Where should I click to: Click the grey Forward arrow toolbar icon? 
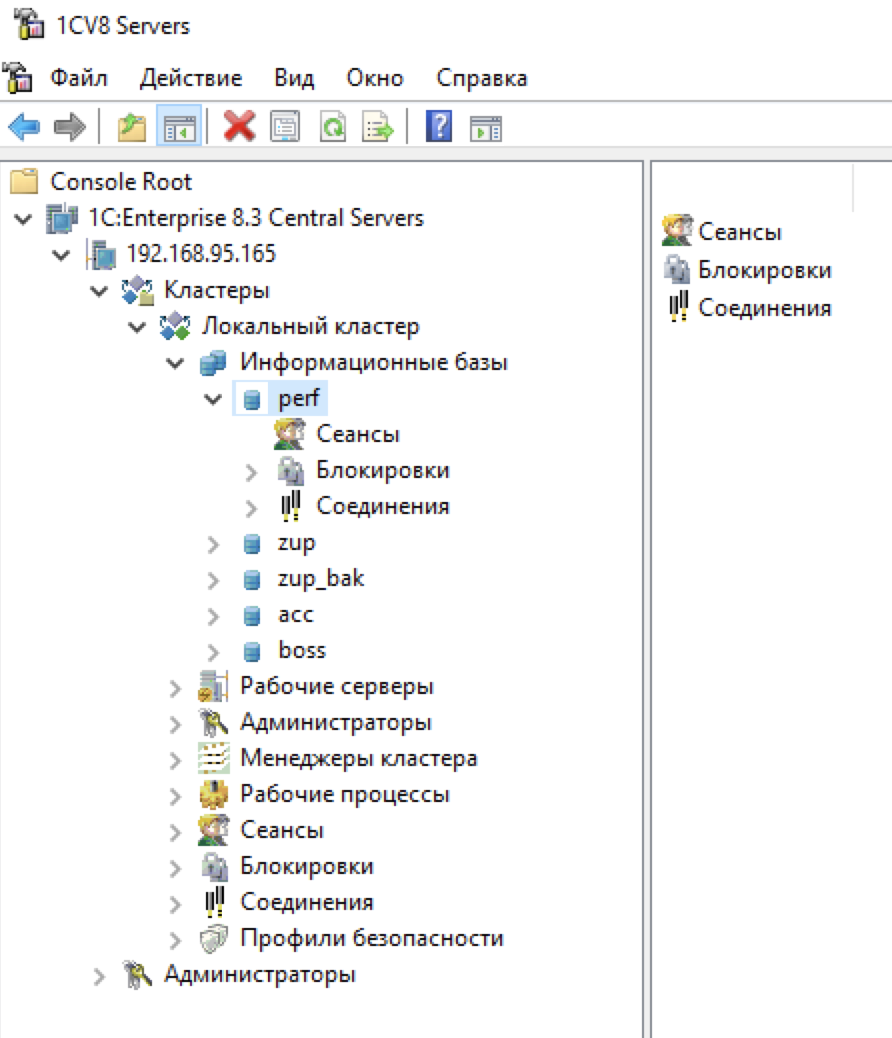[70, 126]
